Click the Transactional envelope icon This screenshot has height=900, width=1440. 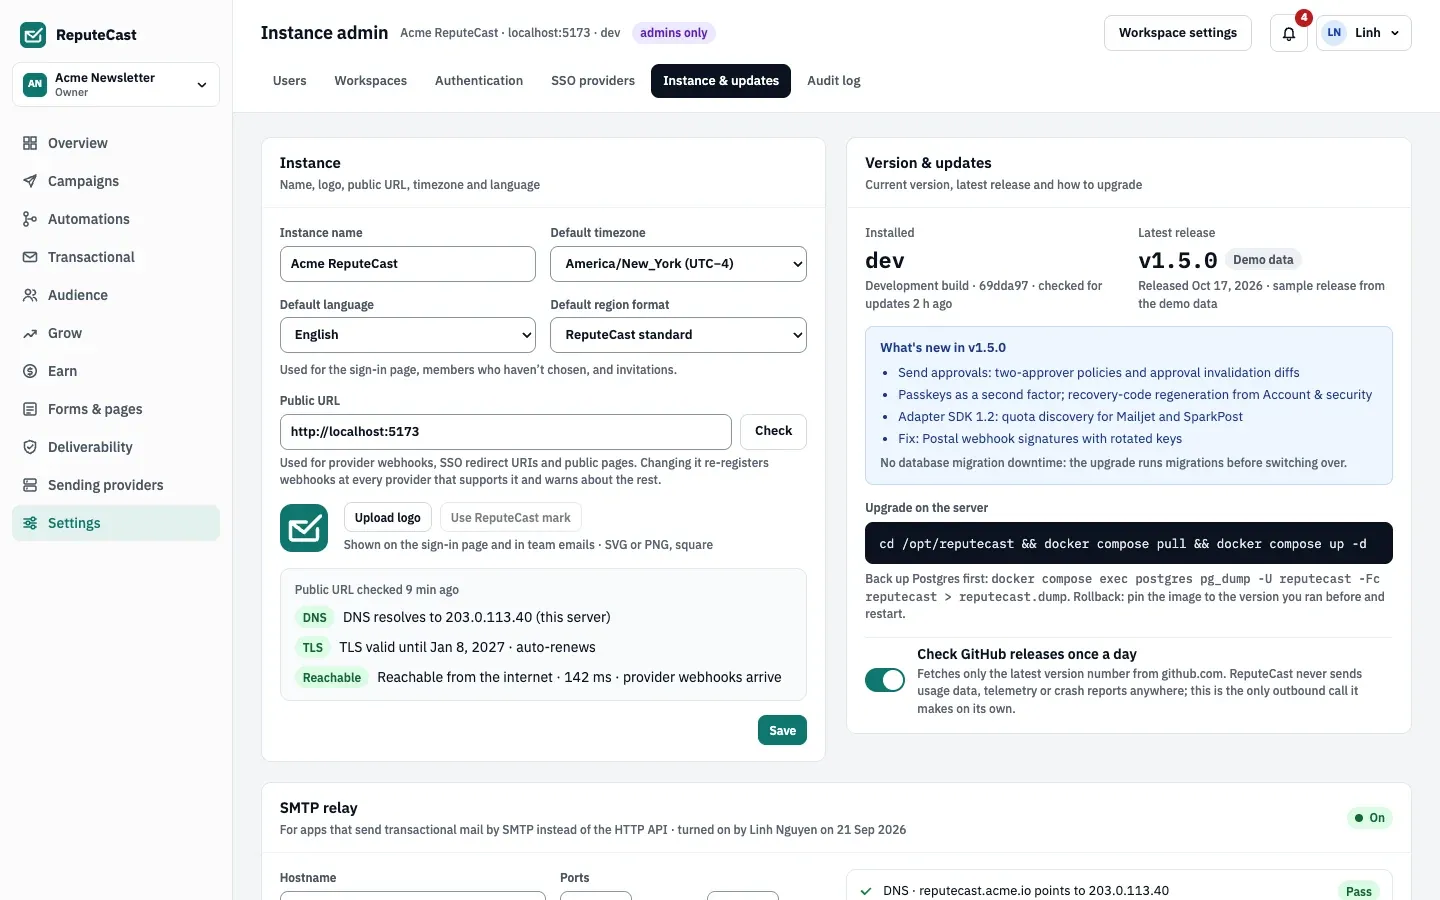tap(30, 257)
